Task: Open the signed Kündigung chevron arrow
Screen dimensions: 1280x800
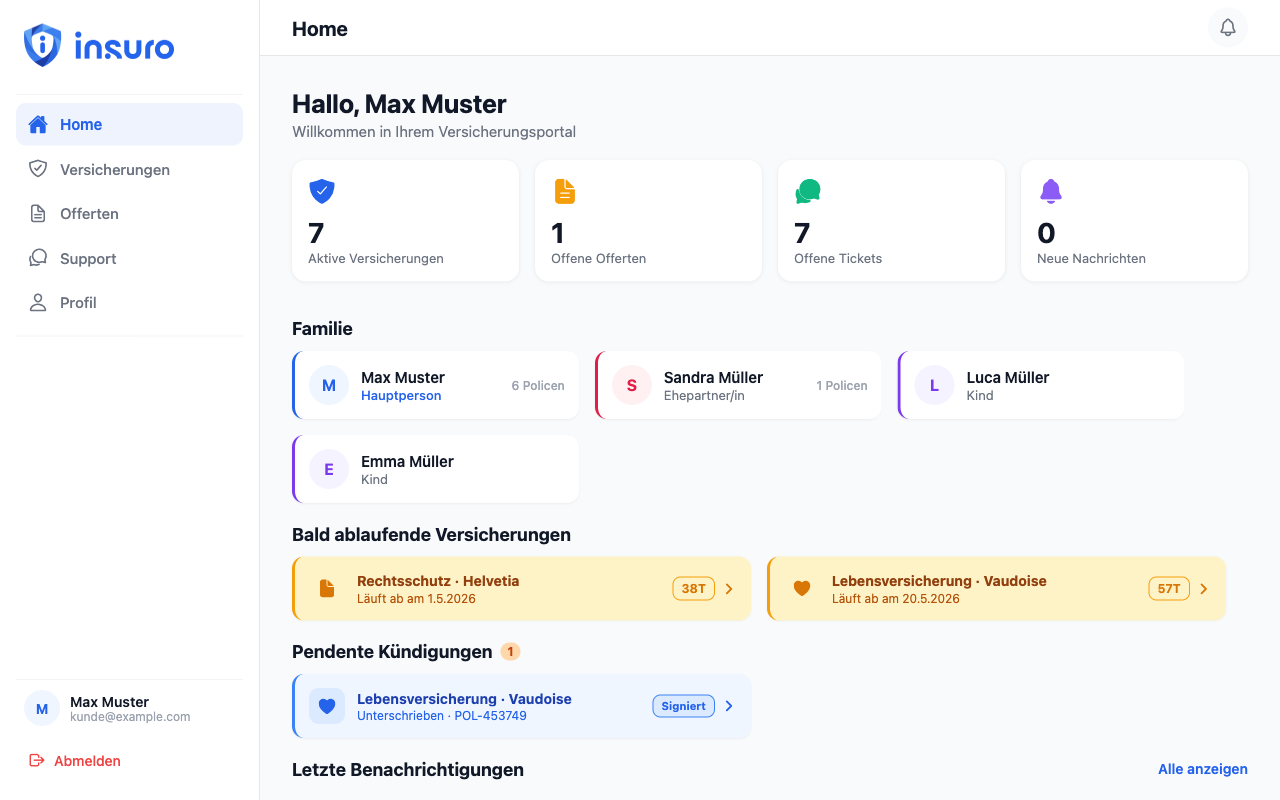Action: (x=729, y=706)
